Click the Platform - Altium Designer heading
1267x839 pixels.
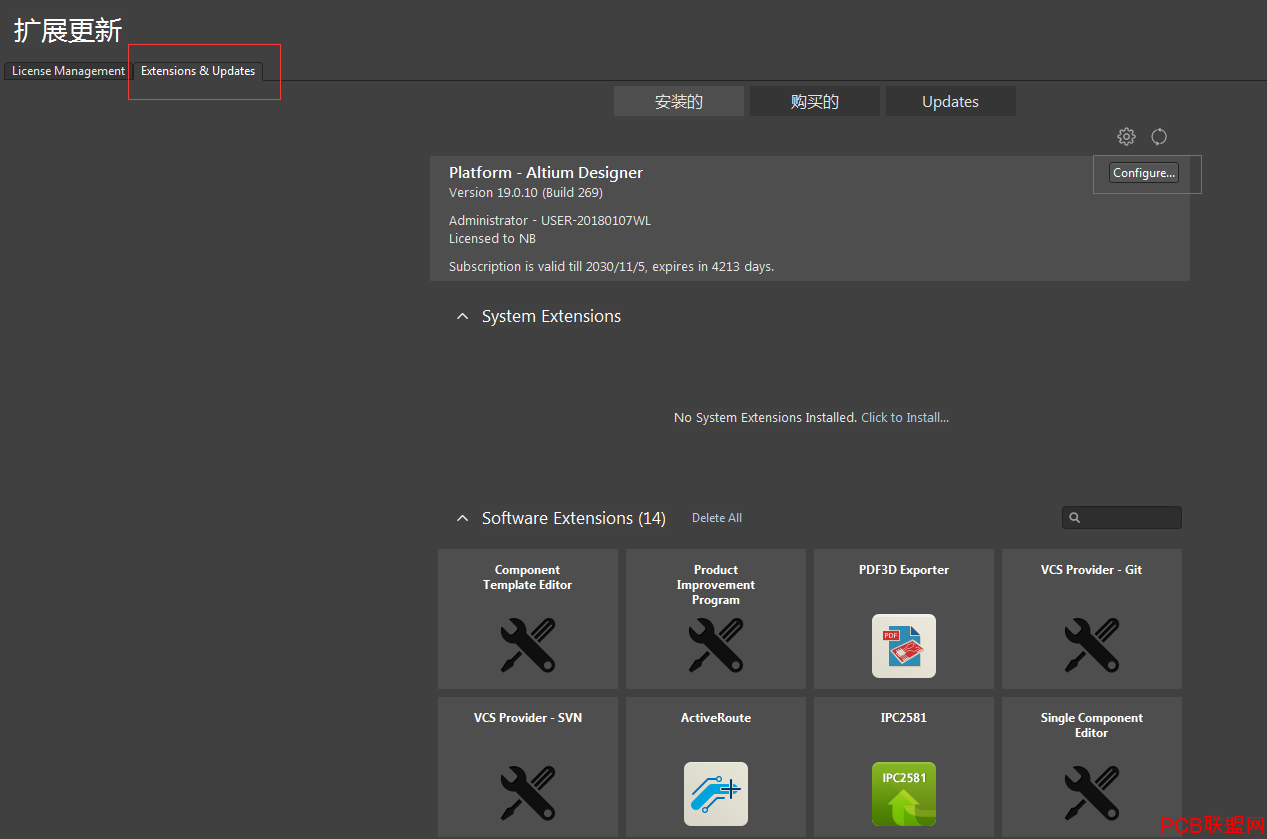546,173
